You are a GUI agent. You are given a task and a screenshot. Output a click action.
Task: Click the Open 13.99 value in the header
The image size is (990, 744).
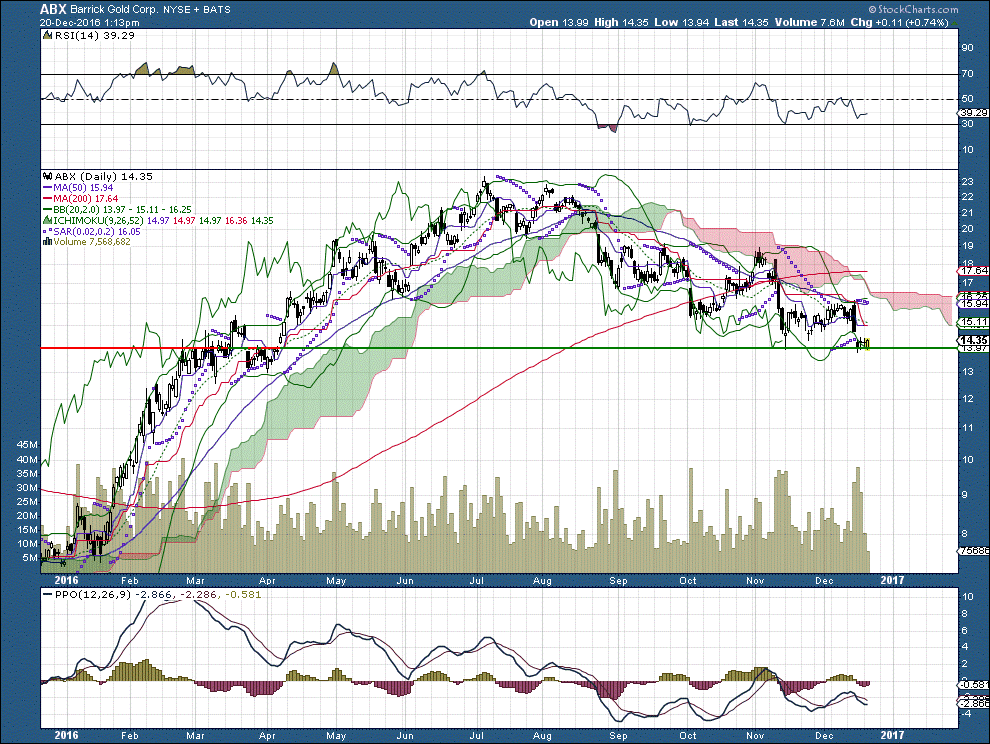pyautogui.click(x=559, y=22)
